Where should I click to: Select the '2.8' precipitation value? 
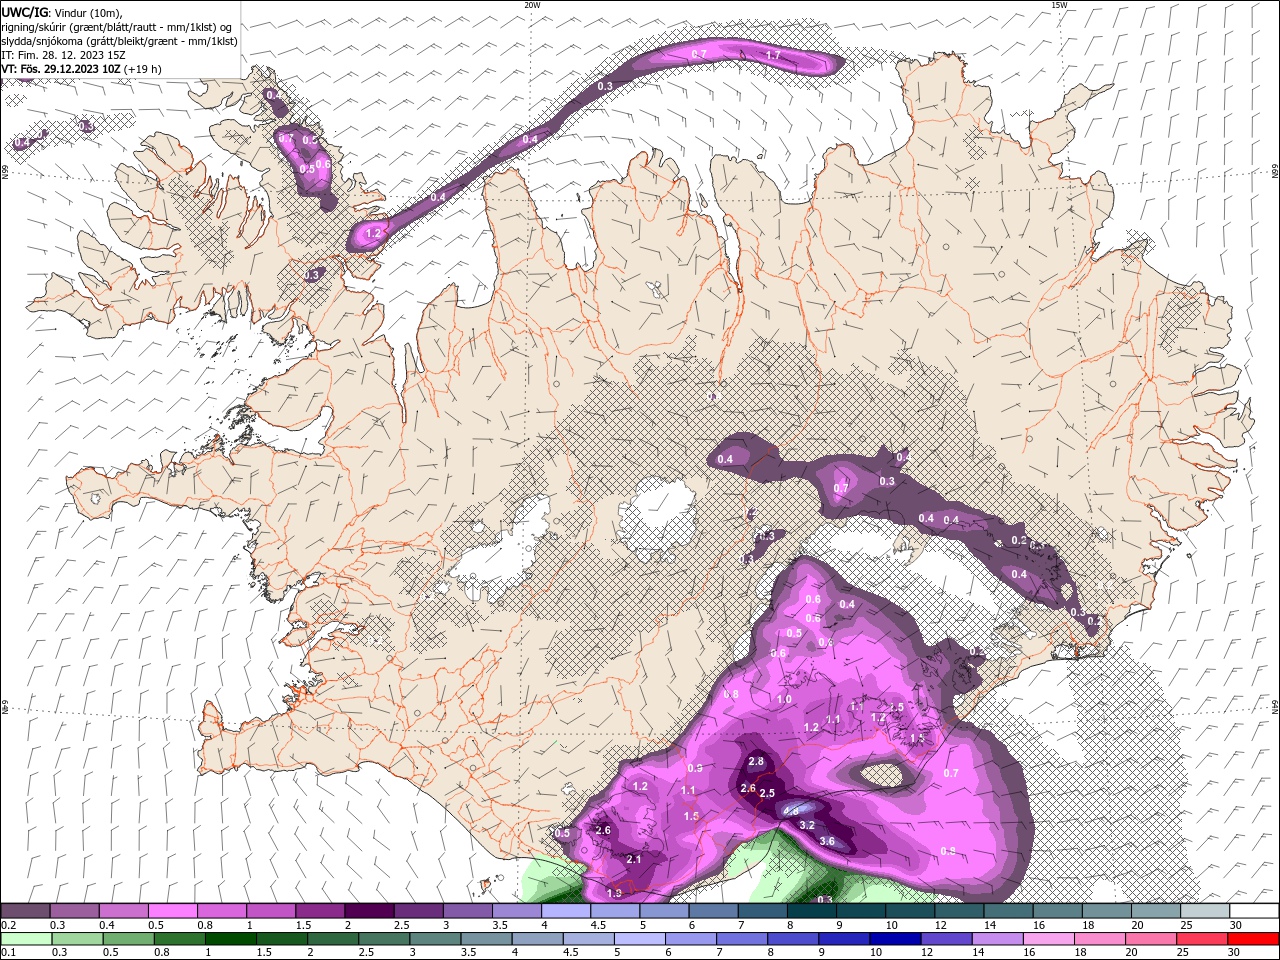(x=756, y=762)
